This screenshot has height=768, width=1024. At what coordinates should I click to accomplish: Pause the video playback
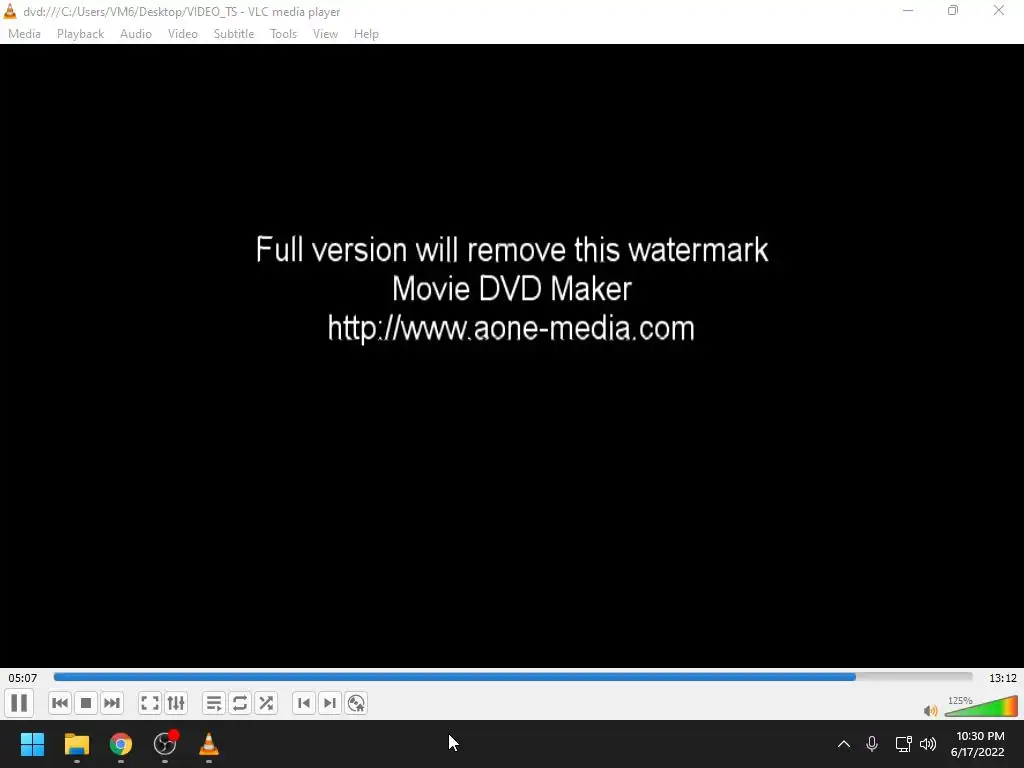[x=19, y=703]
